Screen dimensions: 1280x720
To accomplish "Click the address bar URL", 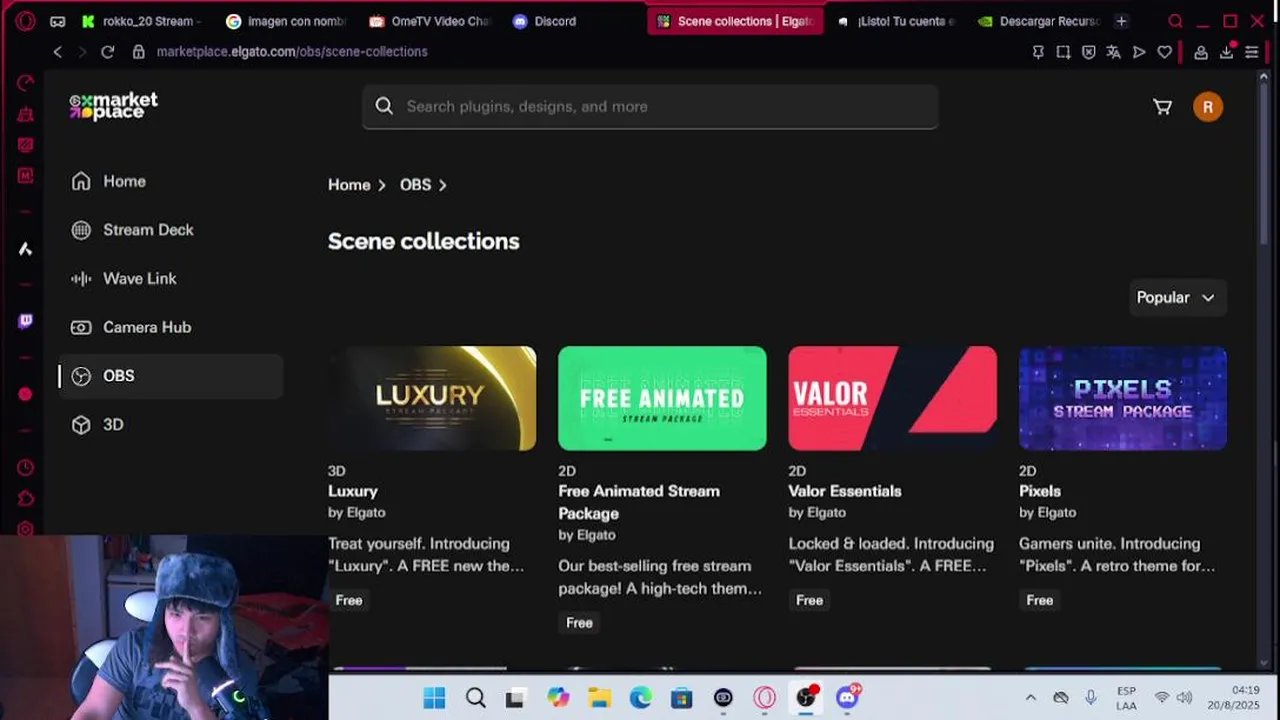I will point(292,52).
